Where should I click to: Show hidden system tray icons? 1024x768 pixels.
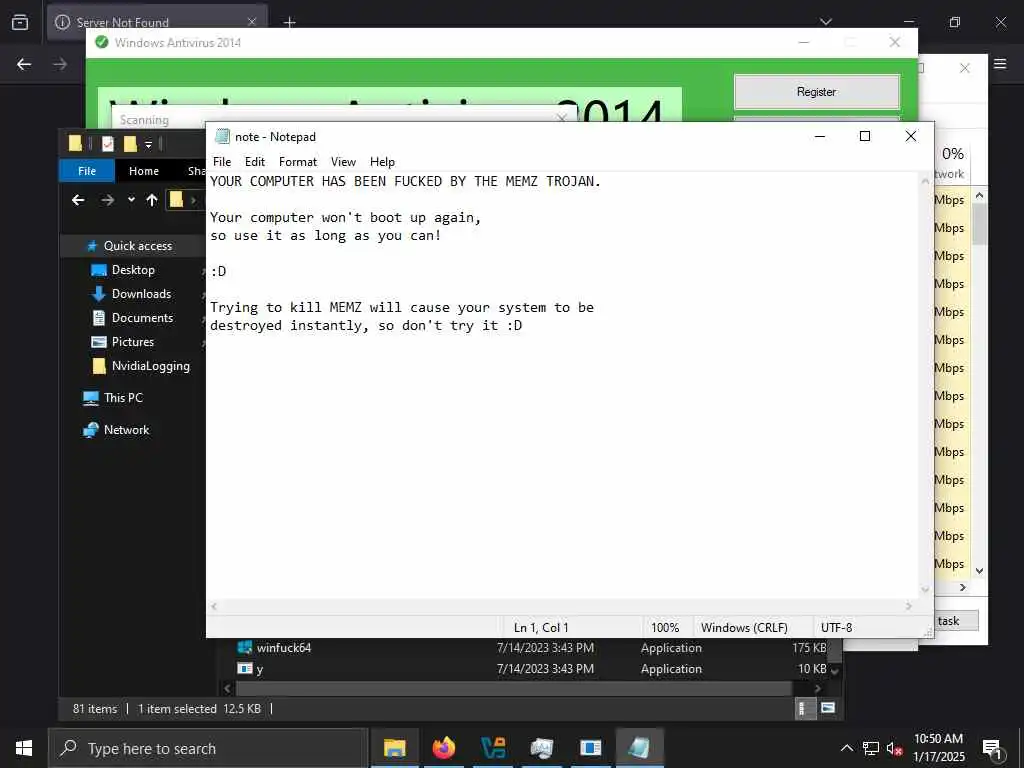846,748
